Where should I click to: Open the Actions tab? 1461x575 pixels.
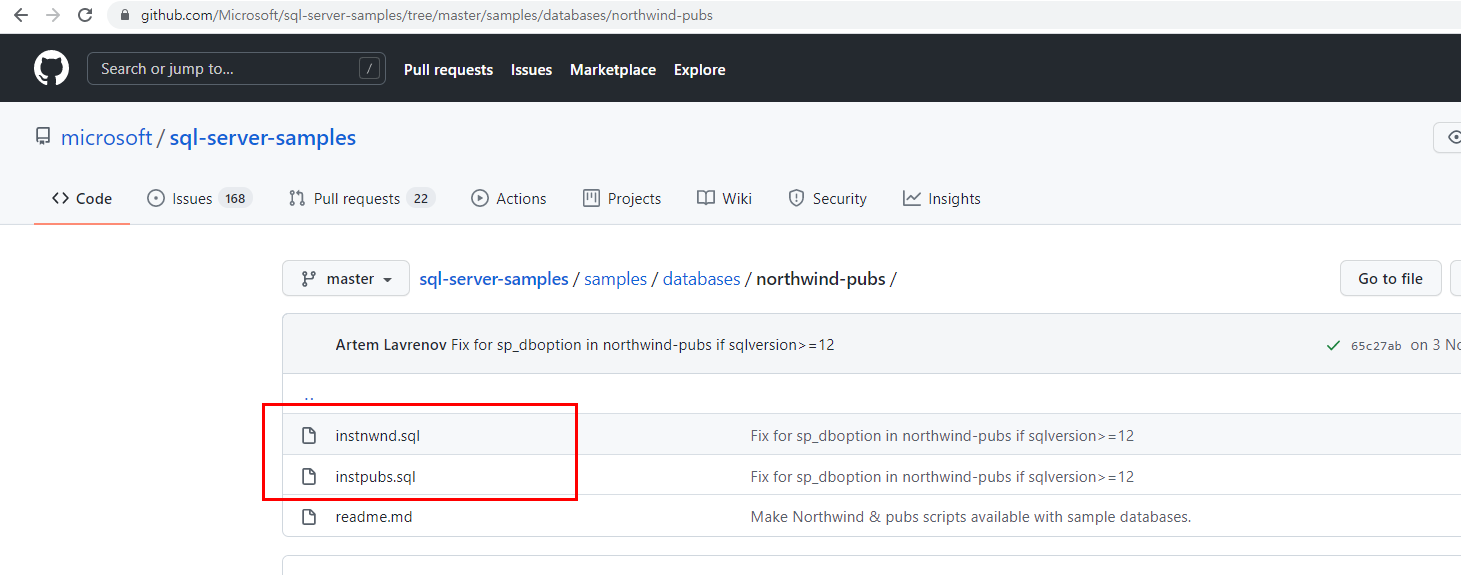tap(509, 199)
